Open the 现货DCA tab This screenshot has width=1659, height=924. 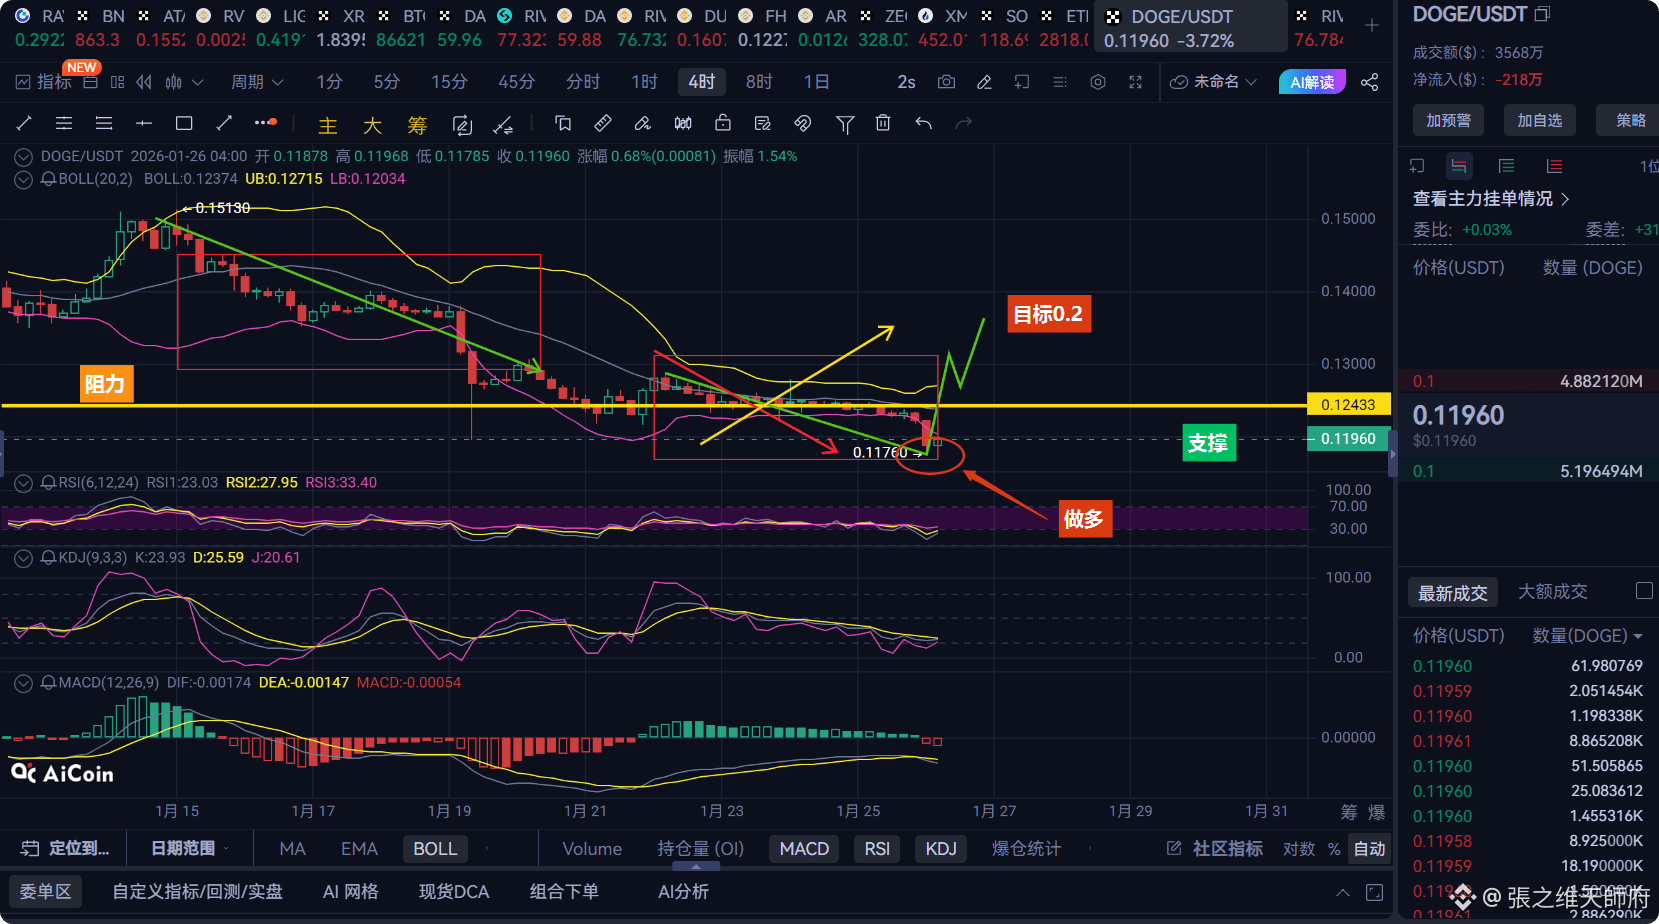pos(454,892)
